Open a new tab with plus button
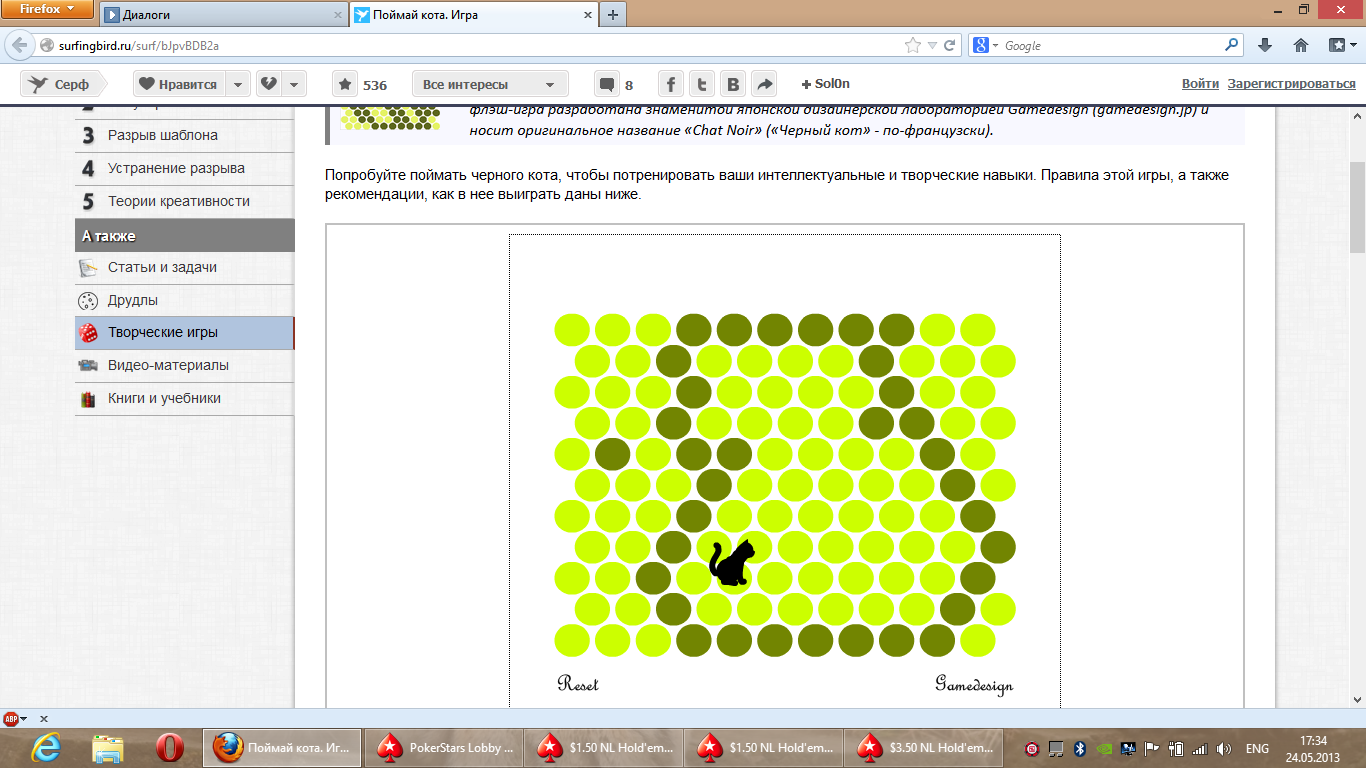 click(612, 15)
